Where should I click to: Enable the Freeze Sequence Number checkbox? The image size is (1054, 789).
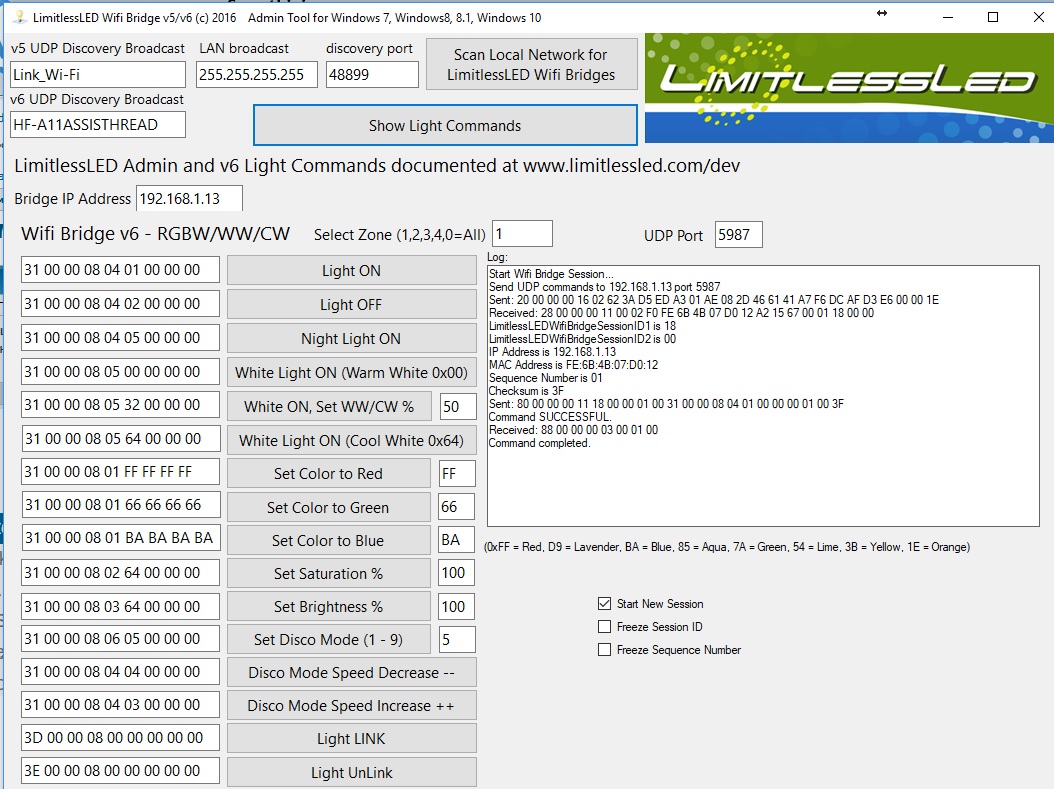coord(604,650)
